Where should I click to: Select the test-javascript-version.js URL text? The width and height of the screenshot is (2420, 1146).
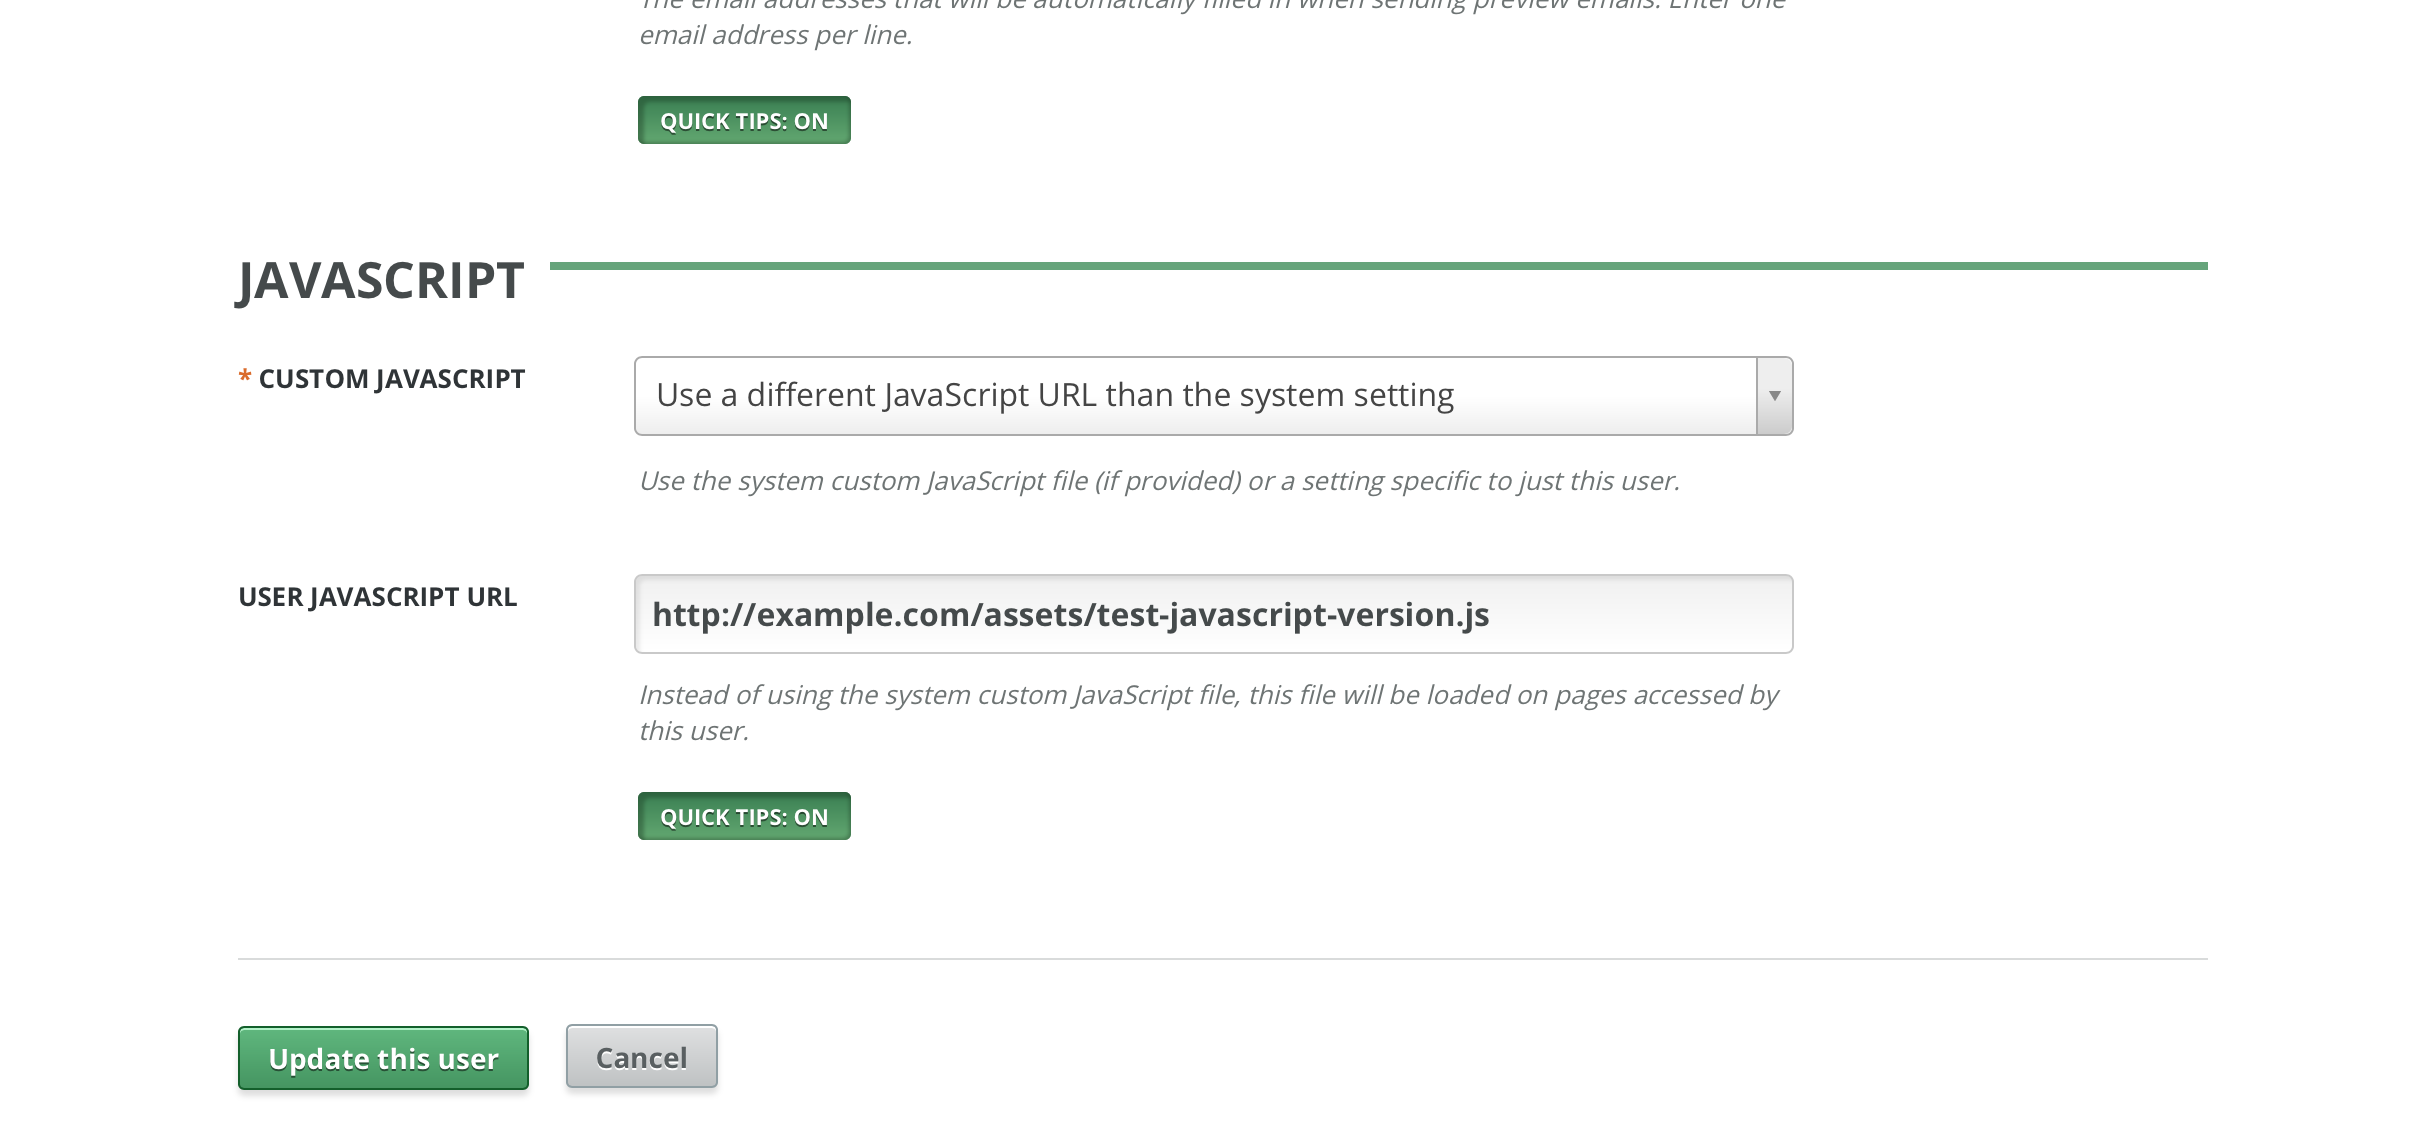coord(1071,613)
